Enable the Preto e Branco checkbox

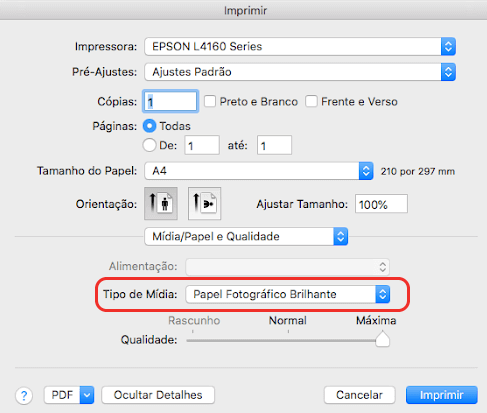click(x=210, y=101)
